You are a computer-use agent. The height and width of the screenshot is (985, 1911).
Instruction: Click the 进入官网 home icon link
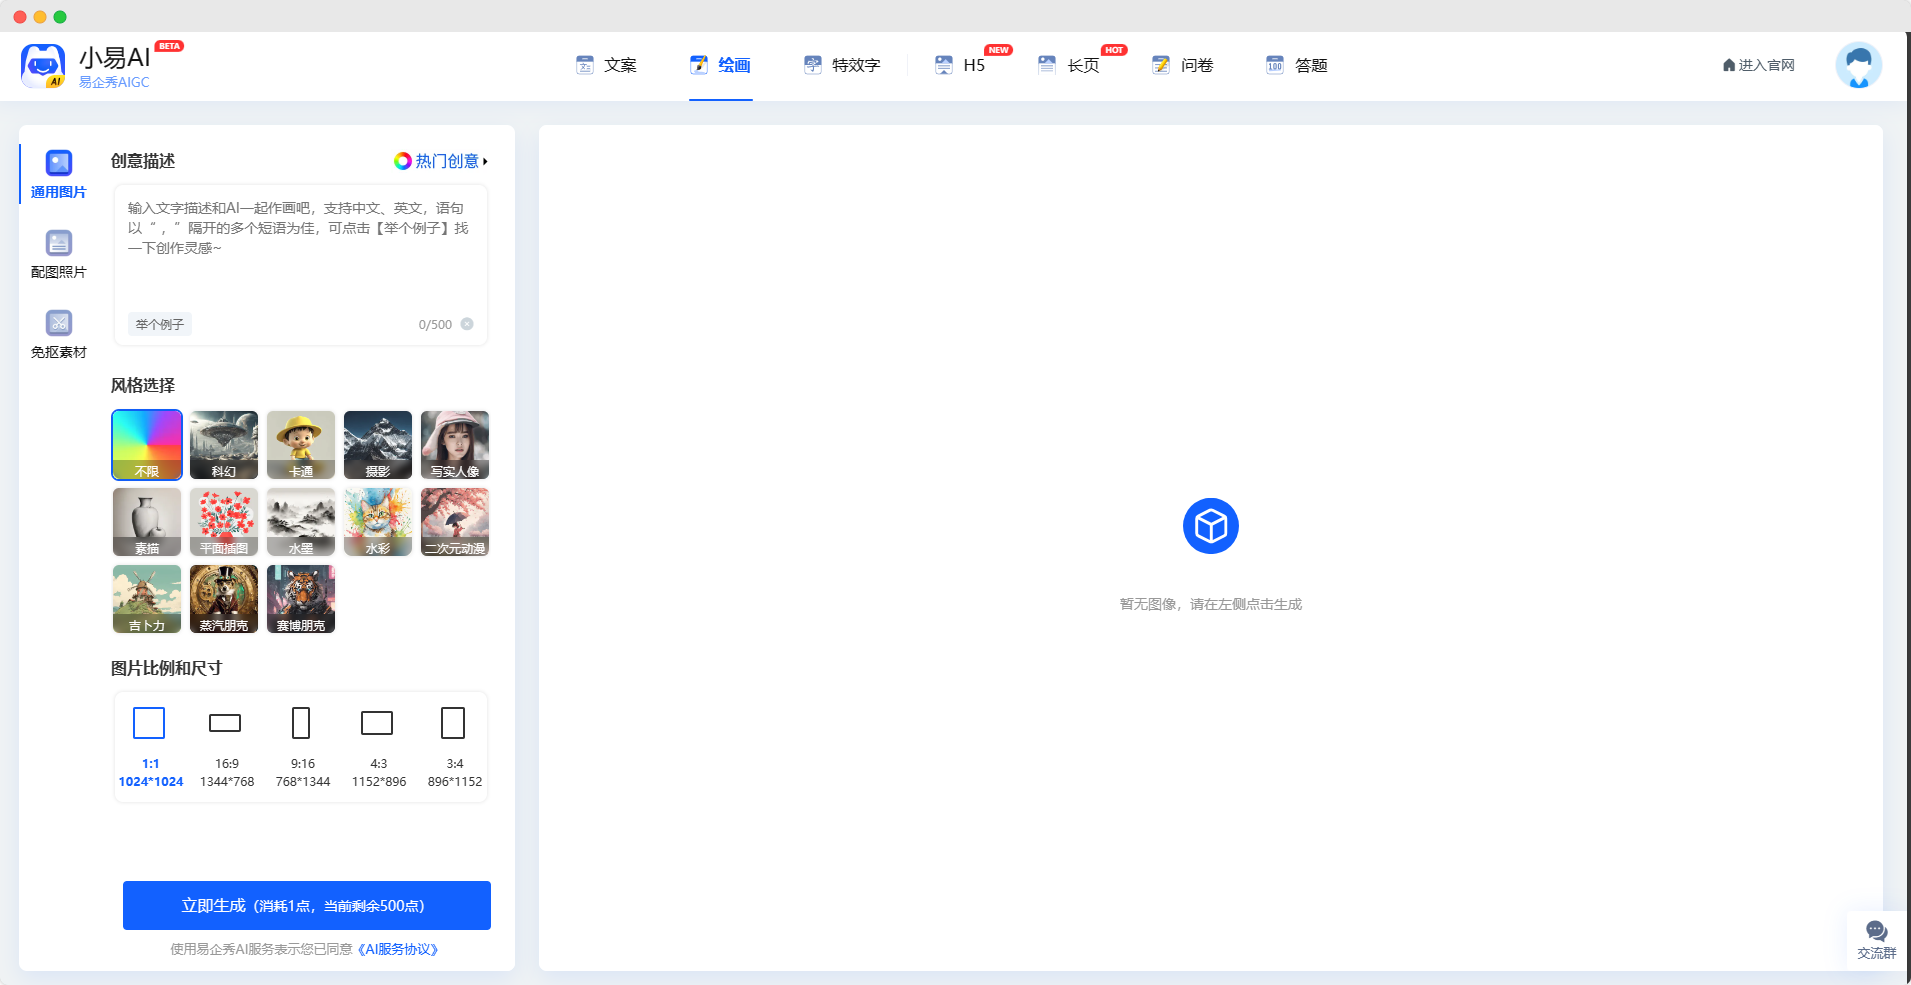point(1758,65)
